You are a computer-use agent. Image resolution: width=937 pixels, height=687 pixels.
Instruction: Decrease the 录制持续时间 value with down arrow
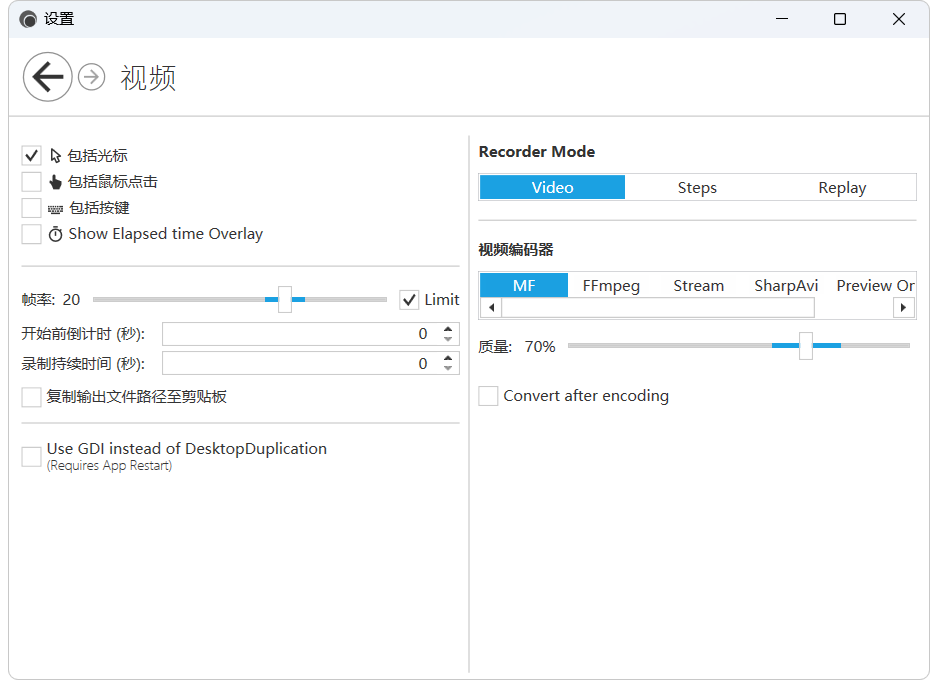tap(448, 369)
